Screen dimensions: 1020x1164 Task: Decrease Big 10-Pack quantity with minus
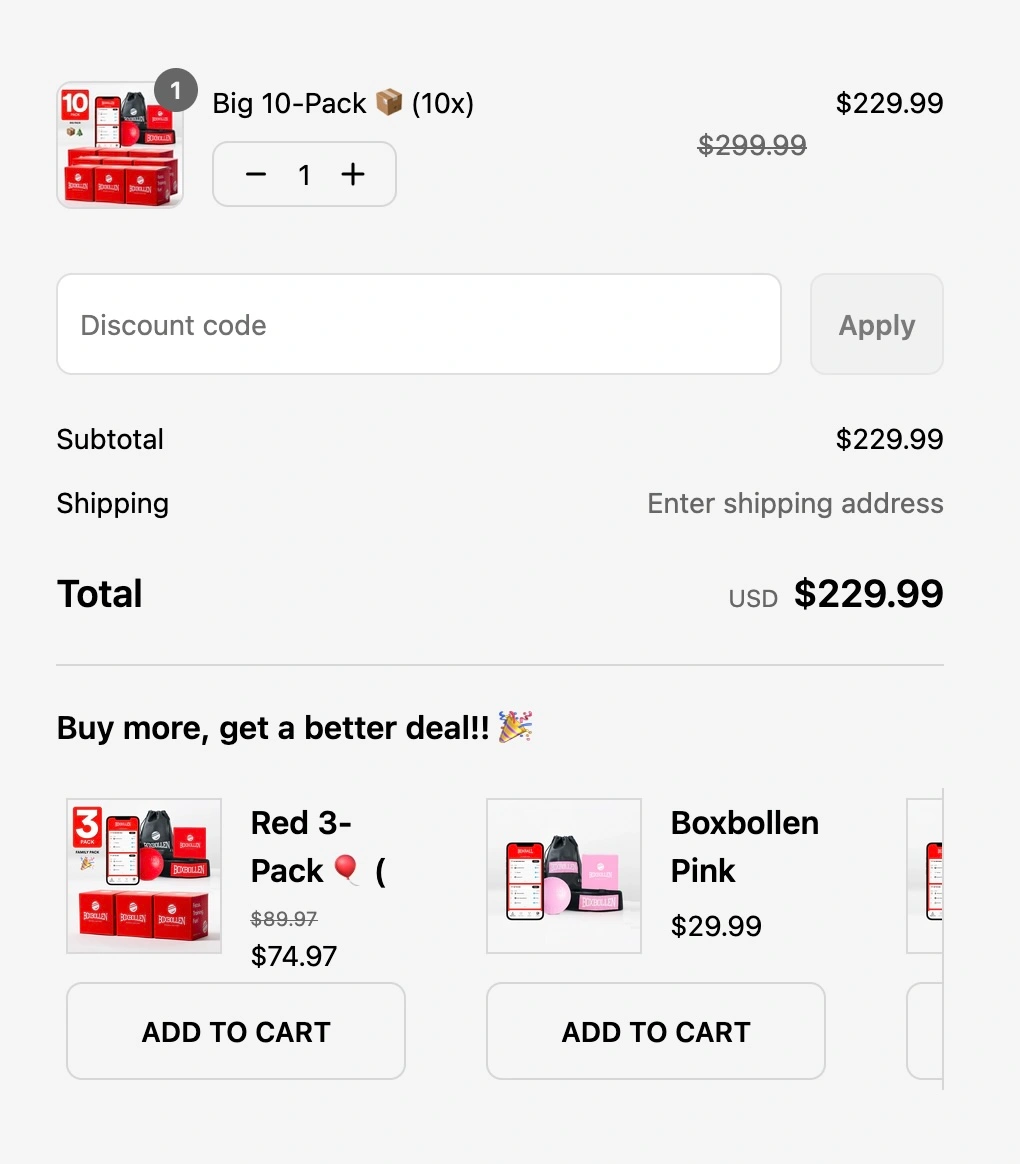tap(256, 175)
